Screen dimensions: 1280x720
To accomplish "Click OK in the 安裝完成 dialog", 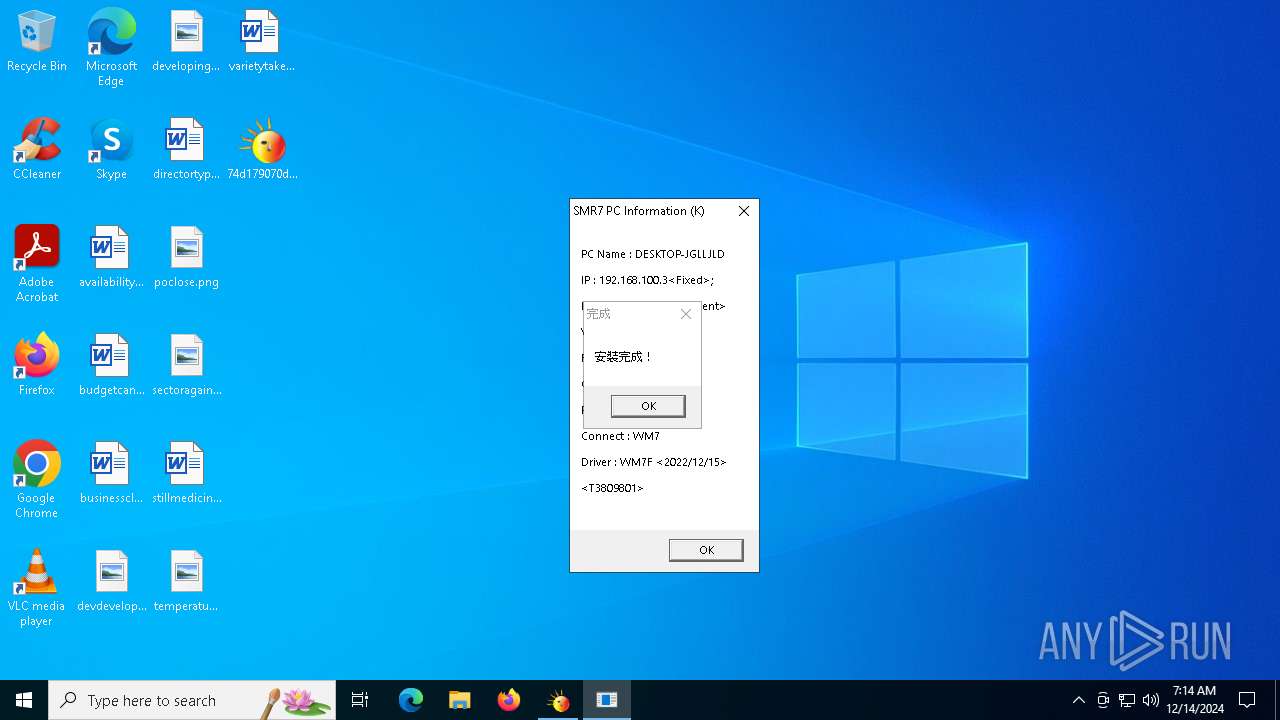I will pos(648,405).
